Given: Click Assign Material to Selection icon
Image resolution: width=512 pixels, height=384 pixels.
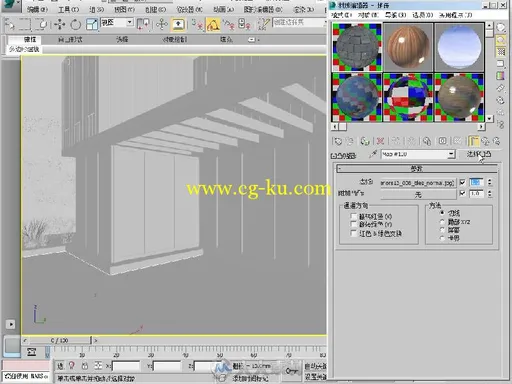Looking at the screenshot, I should point(365,141).
